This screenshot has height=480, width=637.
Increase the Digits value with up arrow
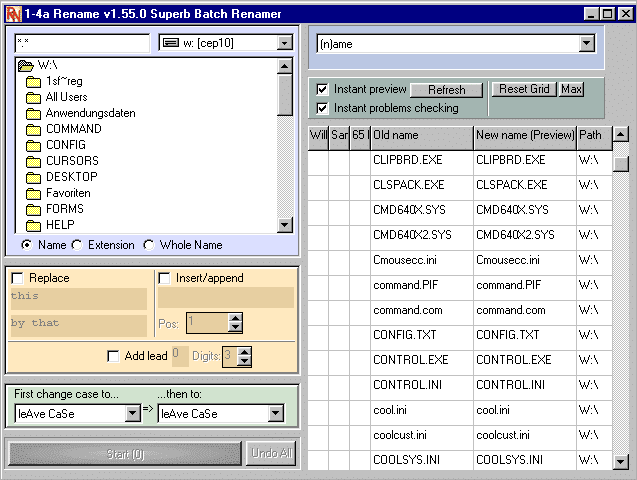tap(244, 352)
